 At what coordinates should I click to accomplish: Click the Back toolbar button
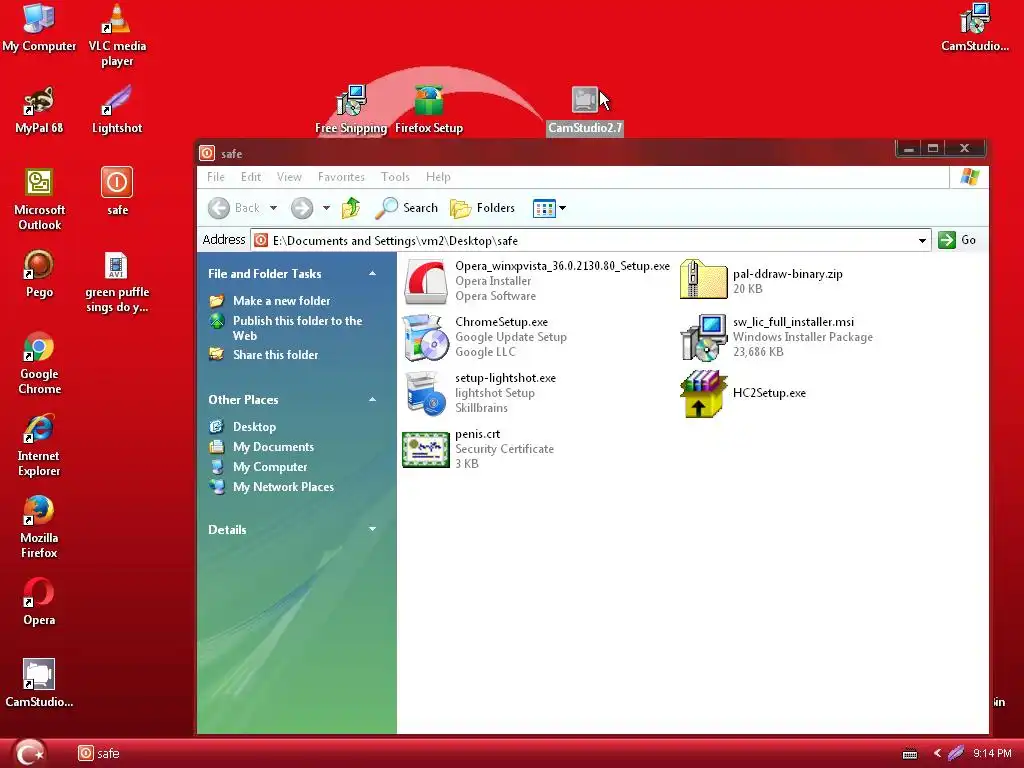pyautogui.click(x=234, y=208)
